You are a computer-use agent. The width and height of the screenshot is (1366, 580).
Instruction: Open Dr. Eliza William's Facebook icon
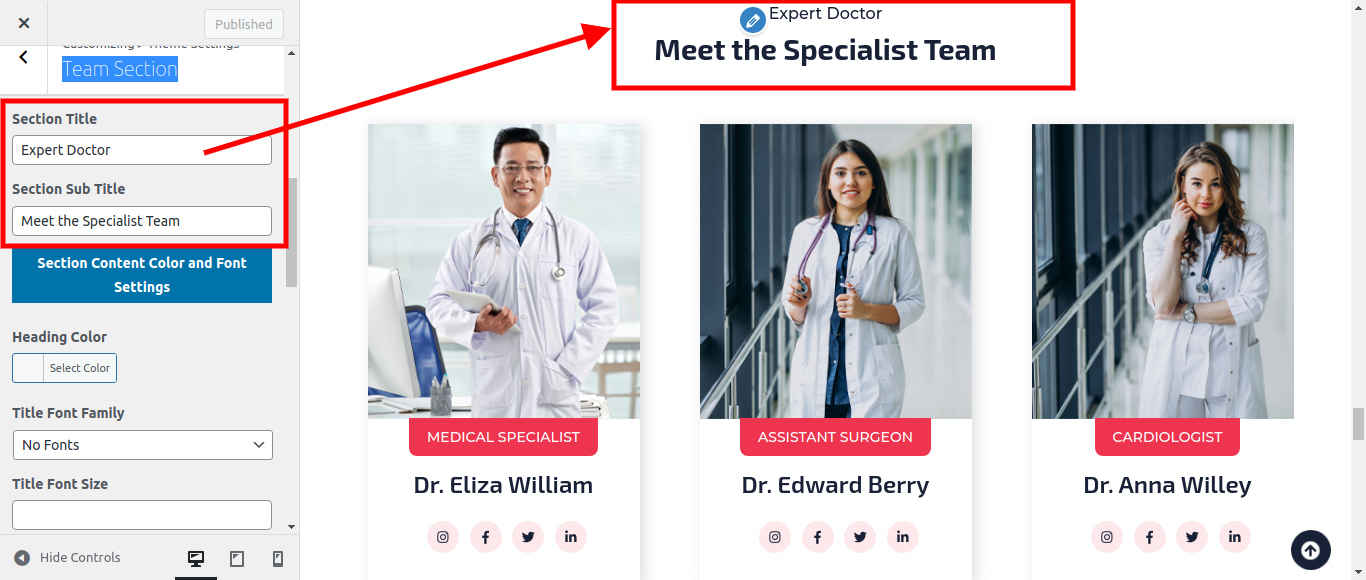tap(485, 537)
